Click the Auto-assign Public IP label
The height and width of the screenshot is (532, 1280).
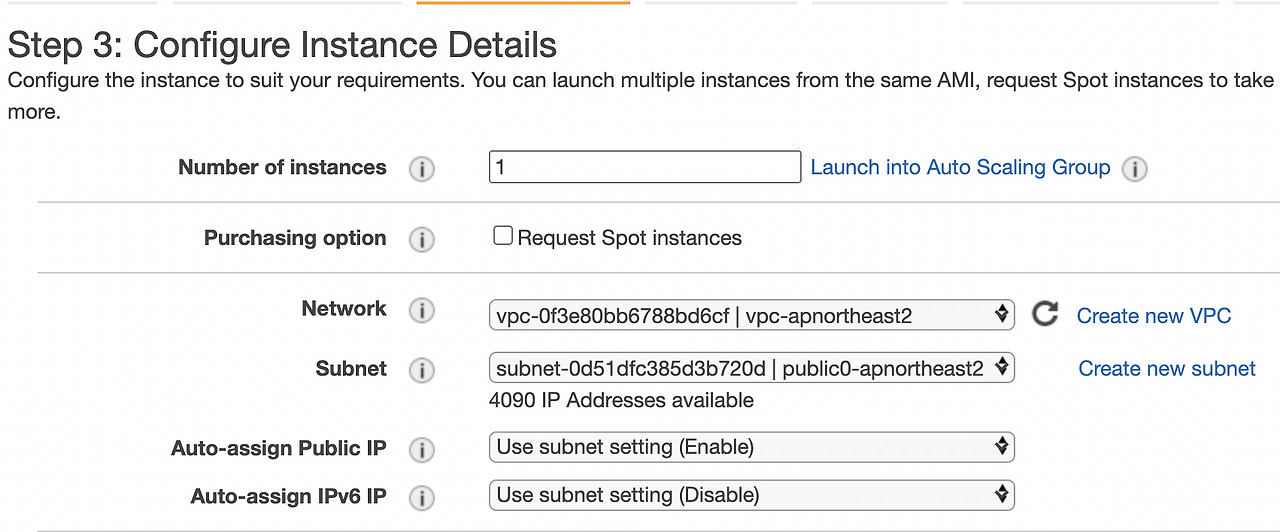tap(279, 448)
